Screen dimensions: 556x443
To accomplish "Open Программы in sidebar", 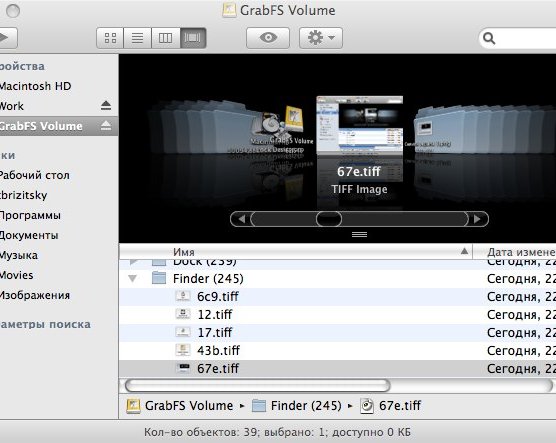I will click(x=30, y=215).
